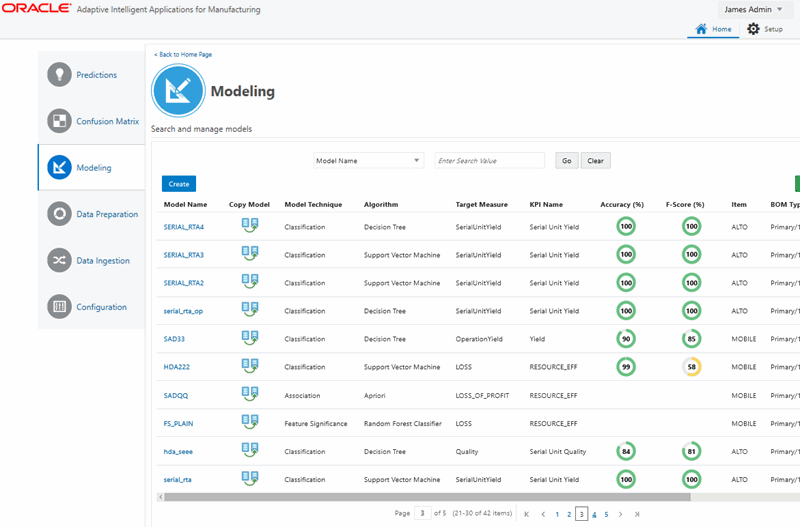Click Model Technique column header
800x527 pixels.
click(313, 205)
